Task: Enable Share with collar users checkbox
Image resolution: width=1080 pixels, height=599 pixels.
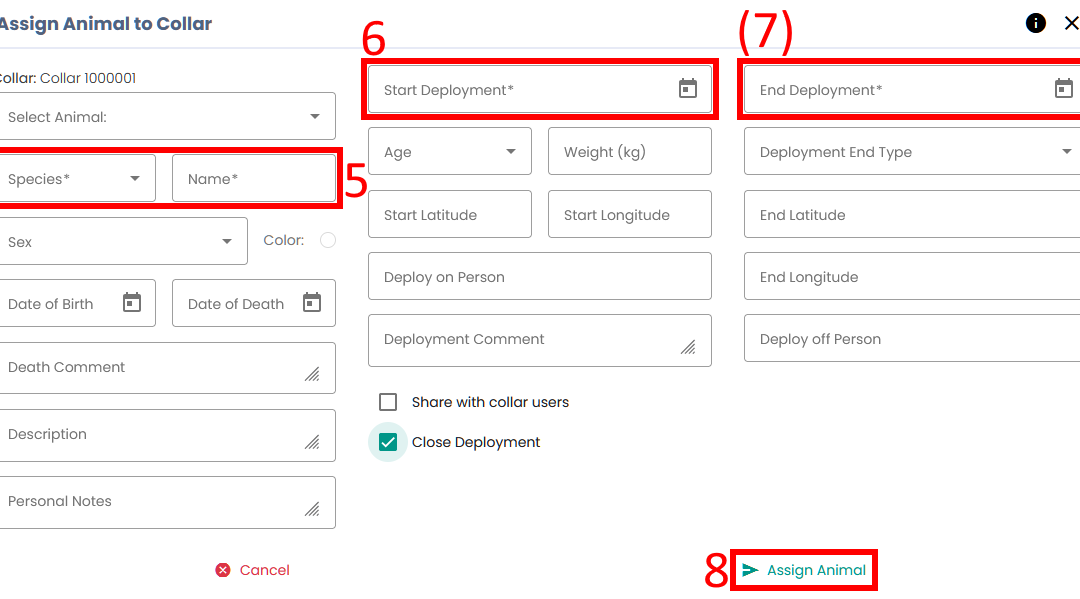Action: 388,402
